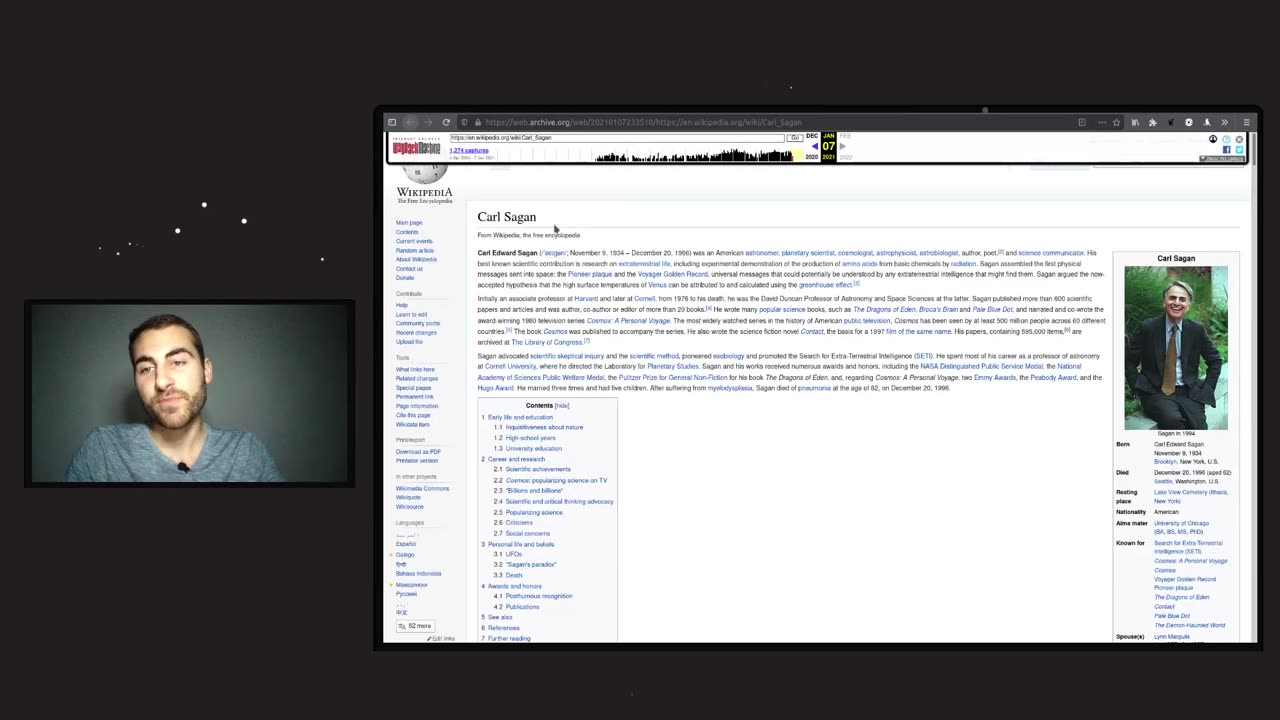Click the browser address bar URL
The width and height of the screenshot is (1280, 720).
(x=643, y=122)
